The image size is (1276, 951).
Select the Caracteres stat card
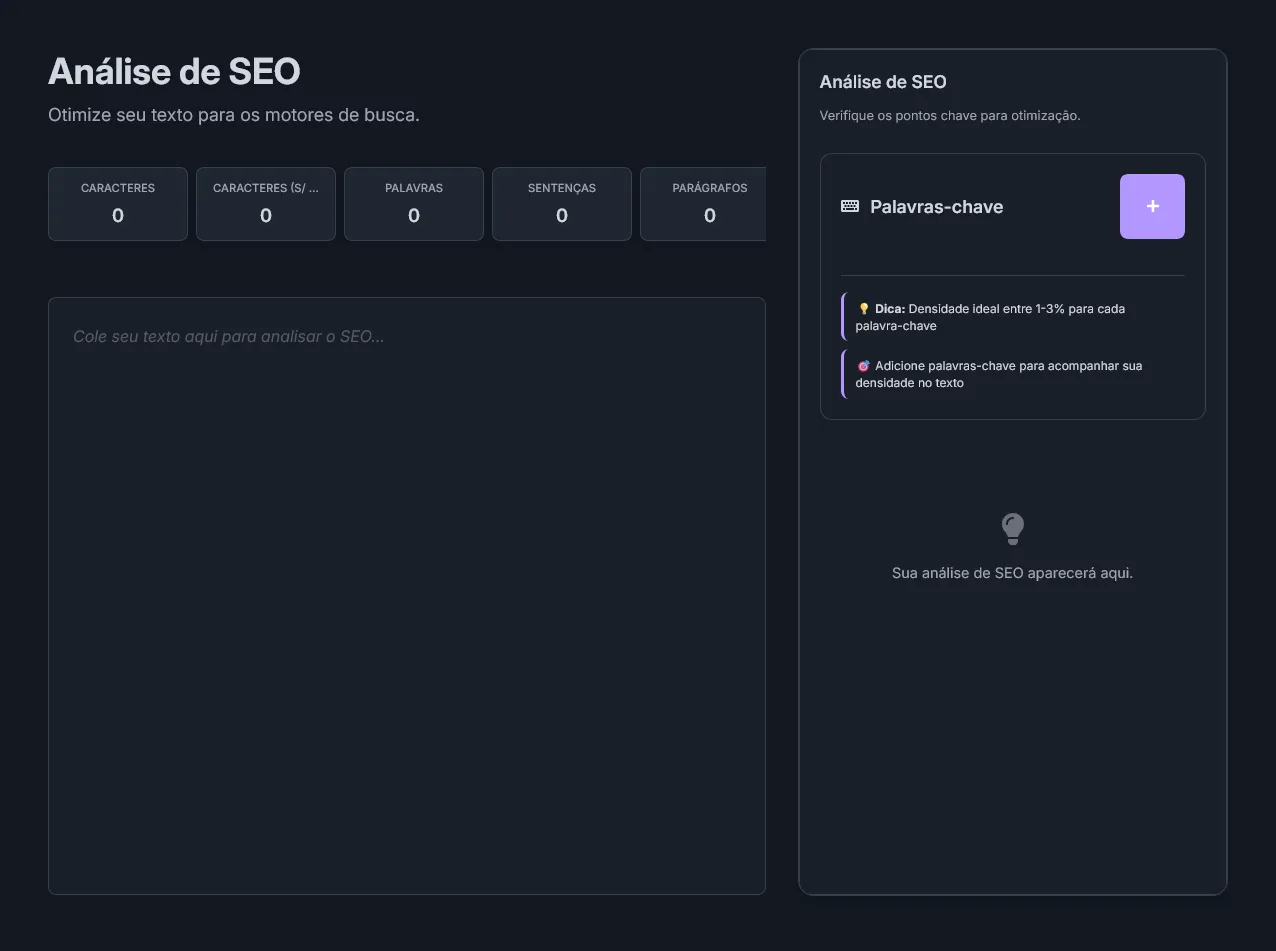tap(118, 204)
